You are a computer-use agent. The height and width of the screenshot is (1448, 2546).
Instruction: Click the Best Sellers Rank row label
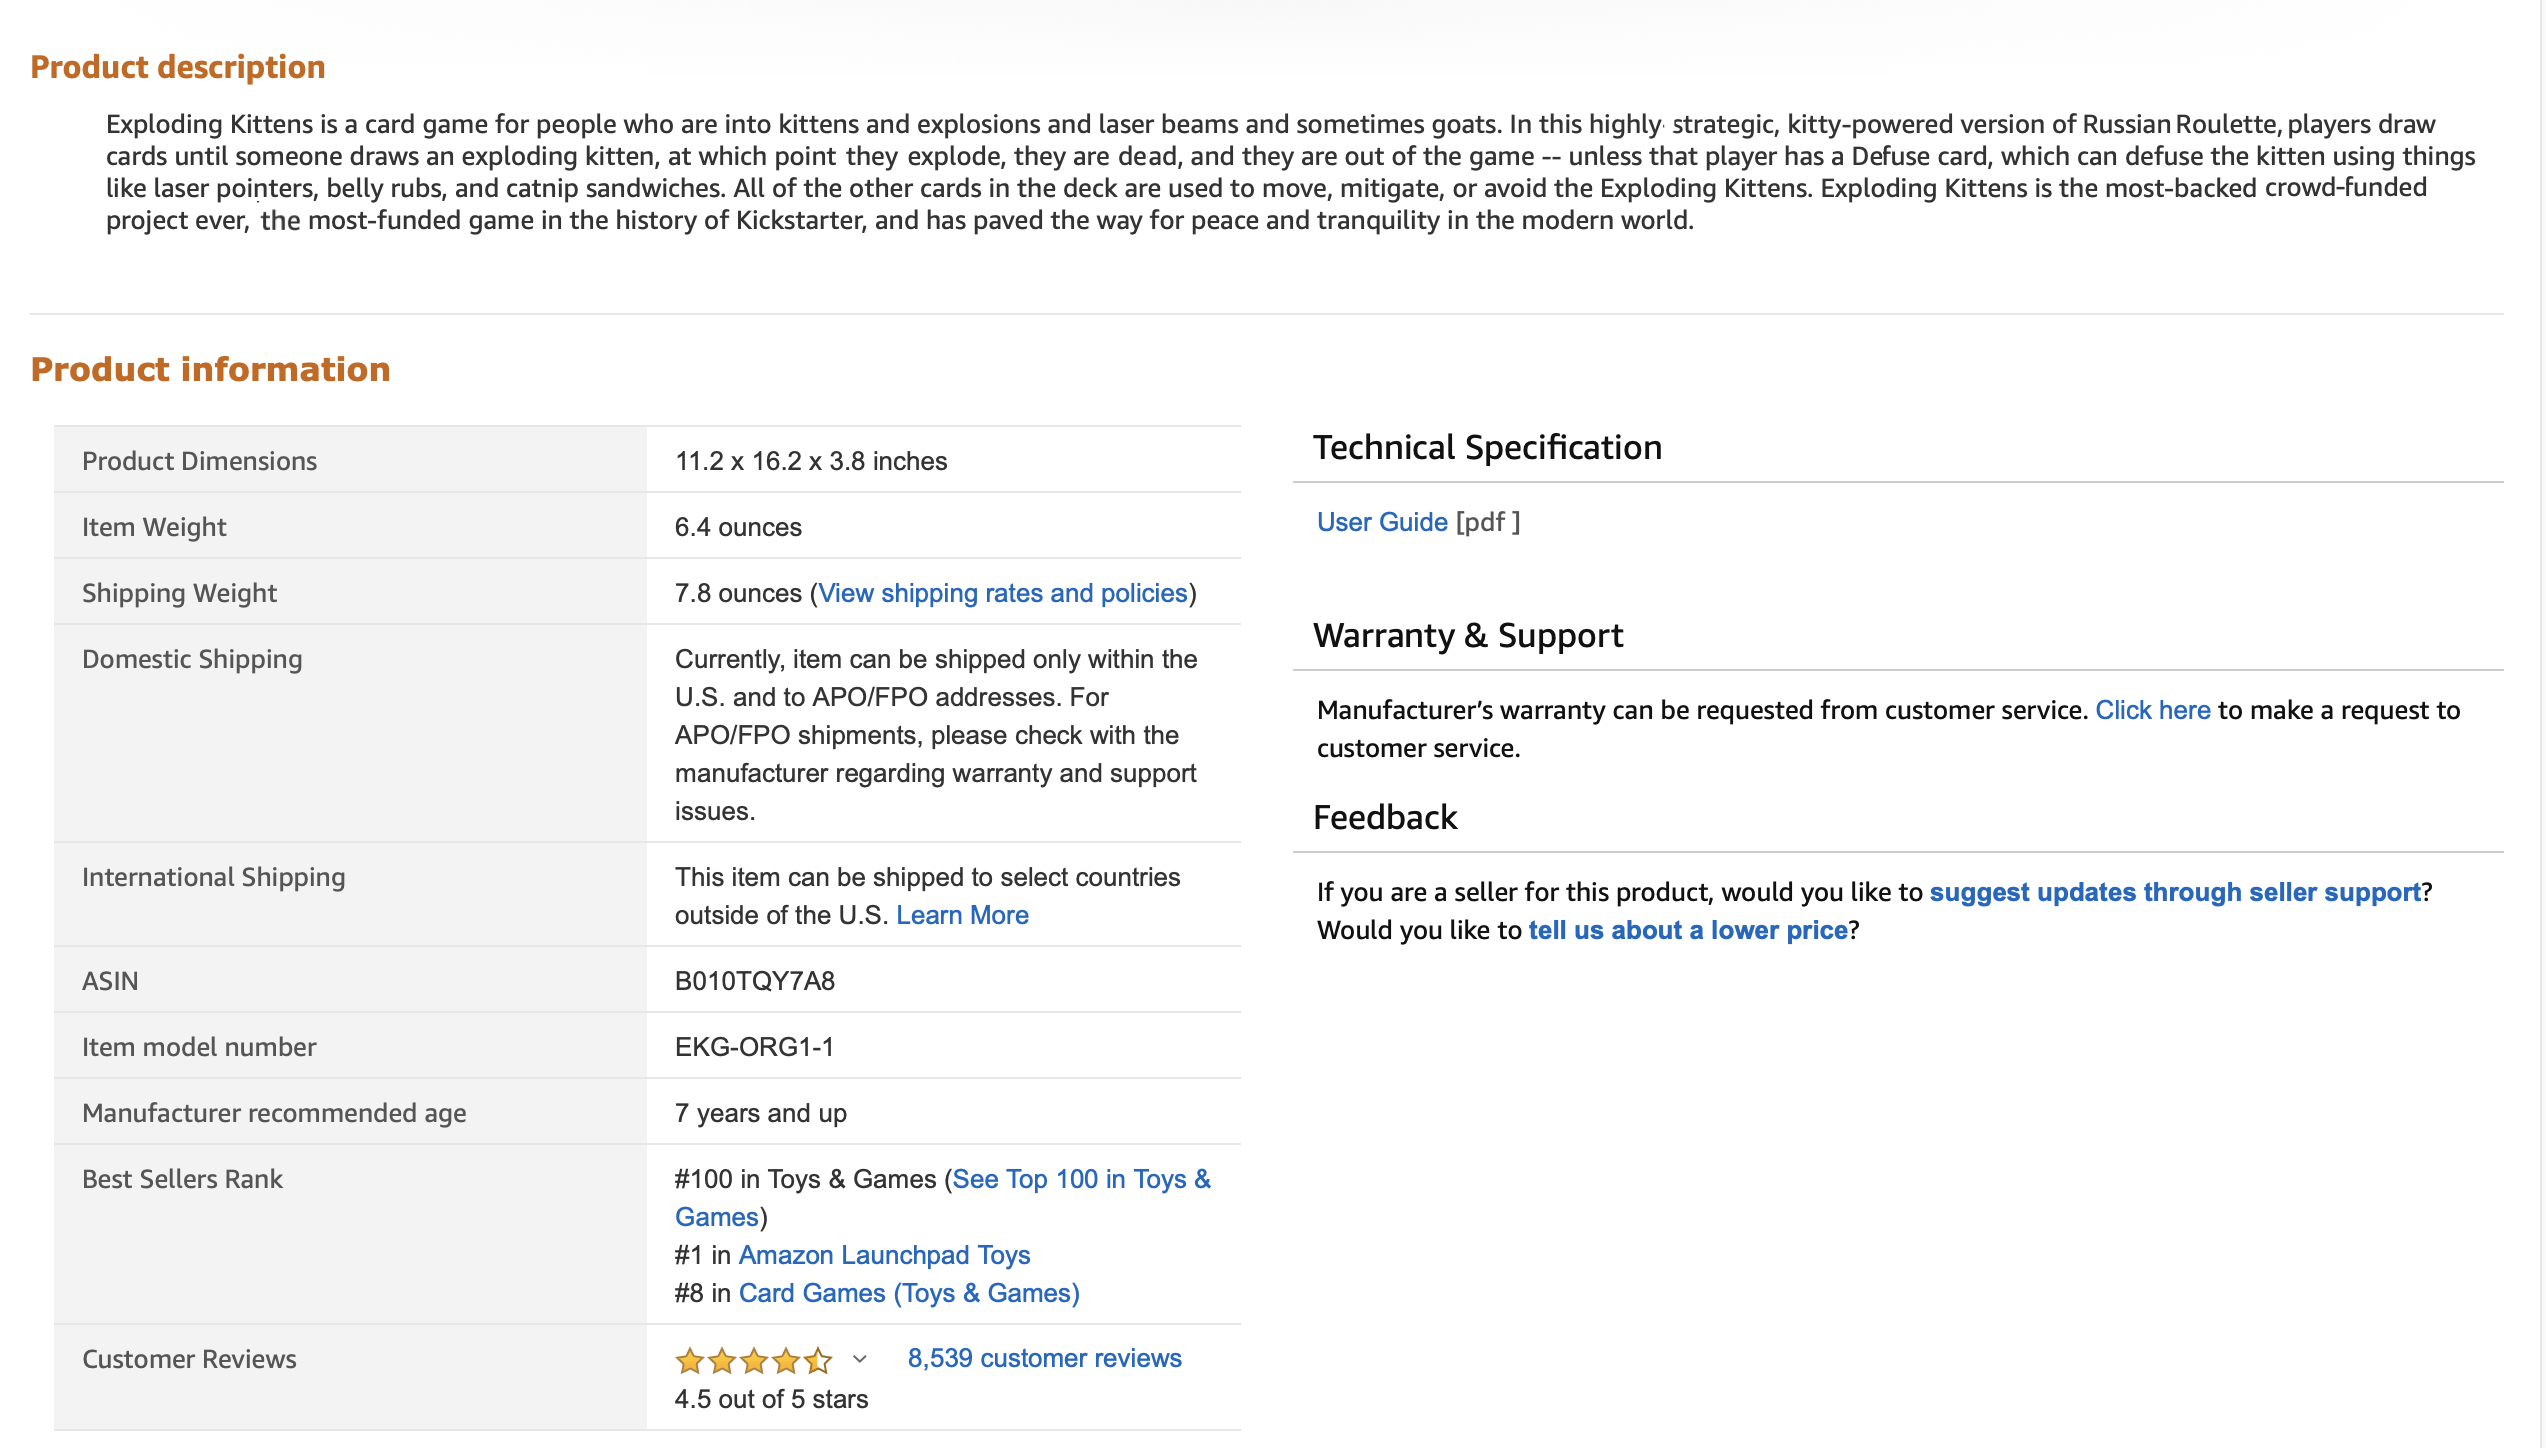tap(182, 1179)
